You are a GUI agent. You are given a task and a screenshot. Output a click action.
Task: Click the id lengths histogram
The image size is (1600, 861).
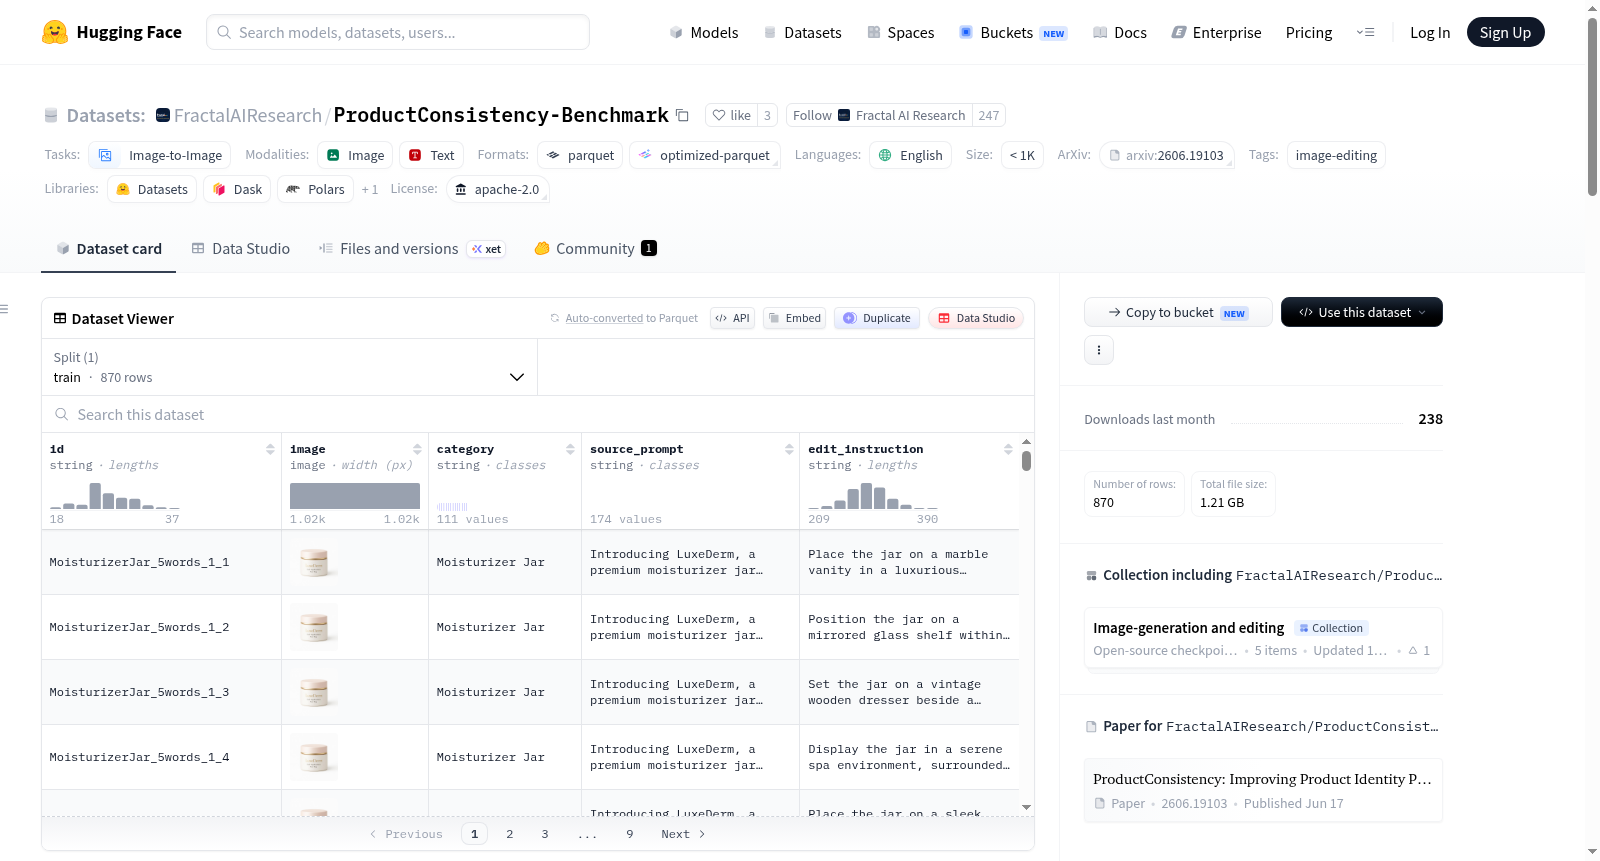pos(115,496)
